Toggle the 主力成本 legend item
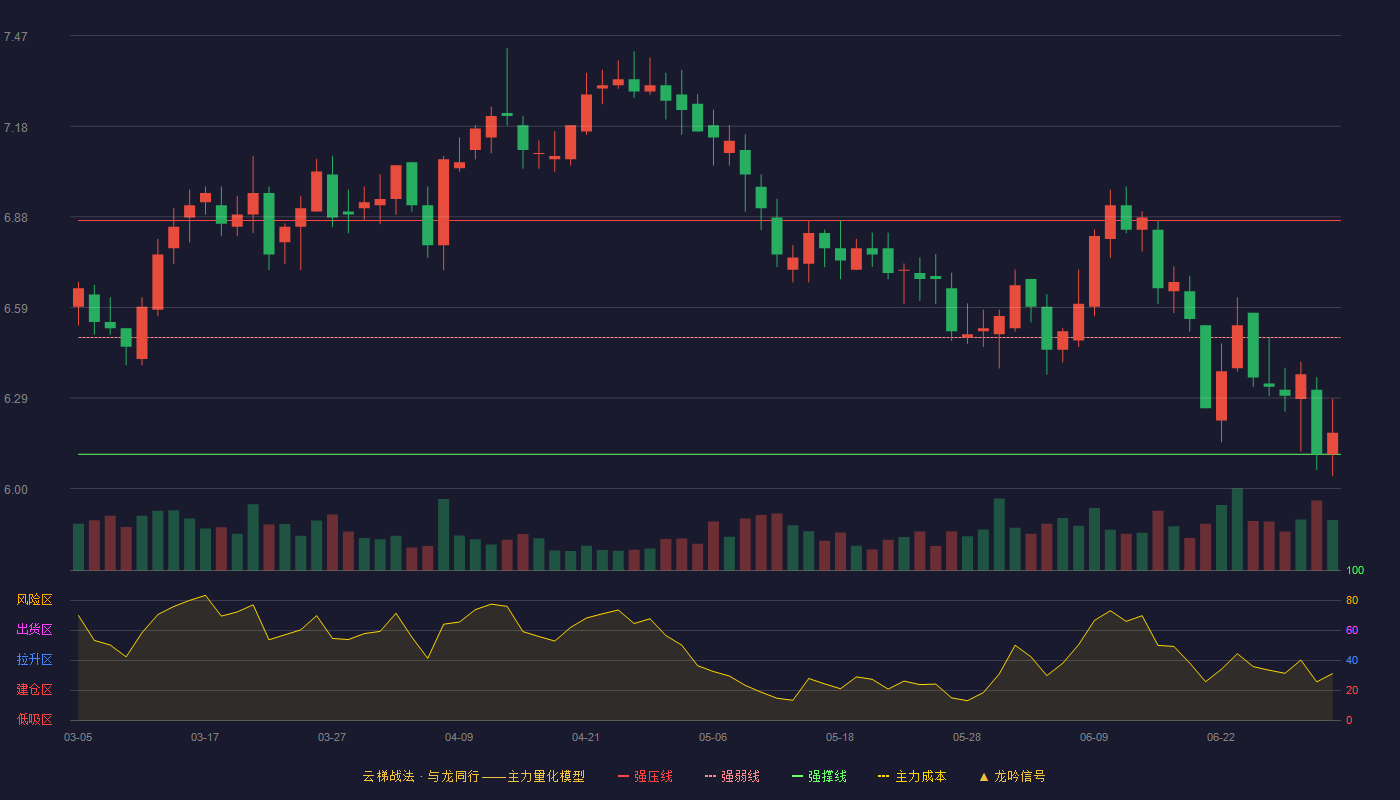This screenshot has width=1400, height=800. pos(912,776)
